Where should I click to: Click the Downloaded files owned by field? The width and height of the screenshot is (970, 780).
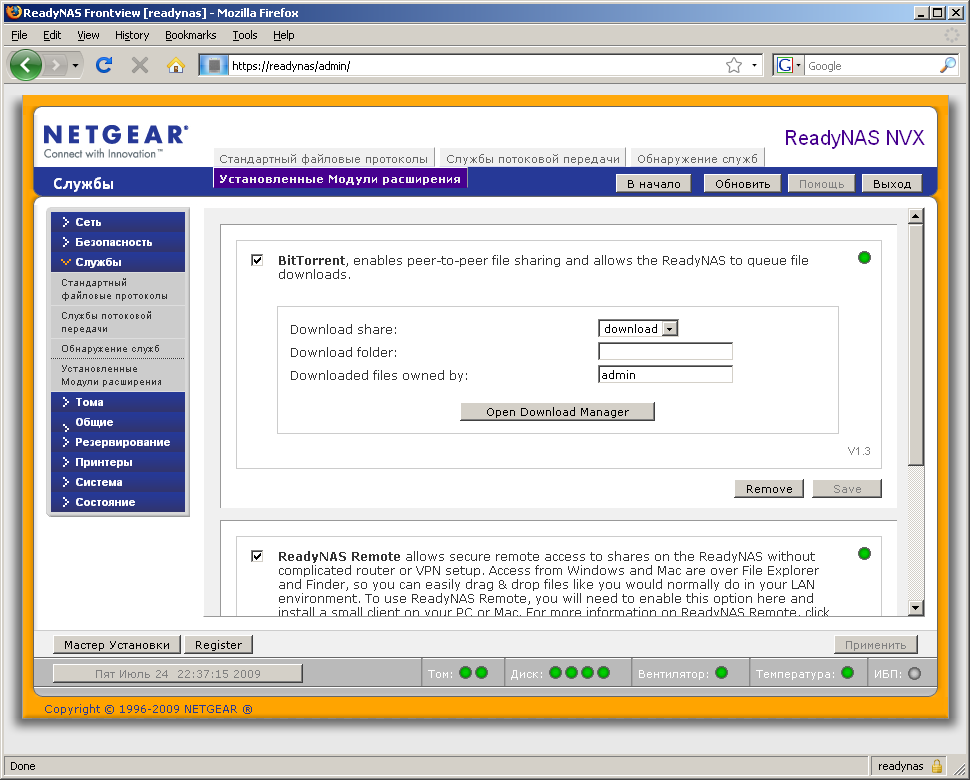[665, 374]
